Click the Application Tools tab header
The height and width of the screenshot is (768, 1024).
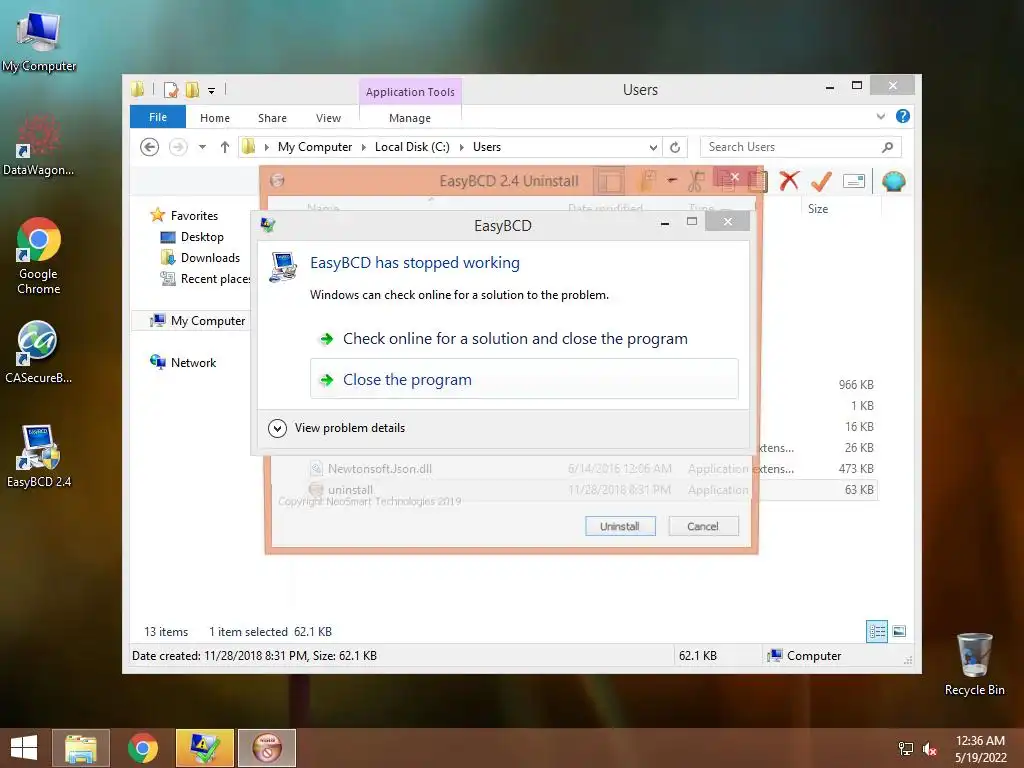coord(410,92)
